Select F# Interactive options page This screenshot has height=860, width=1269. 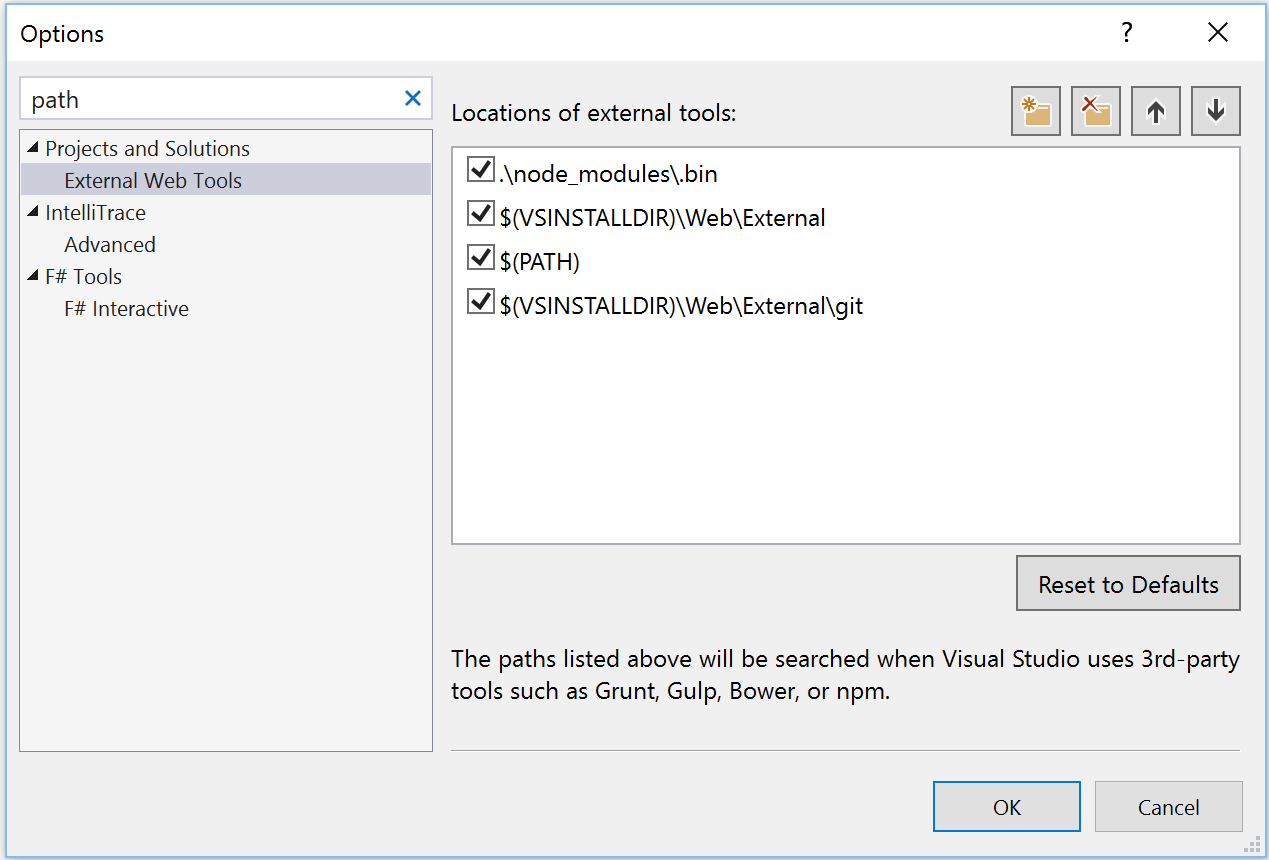[x=126, y=309]
